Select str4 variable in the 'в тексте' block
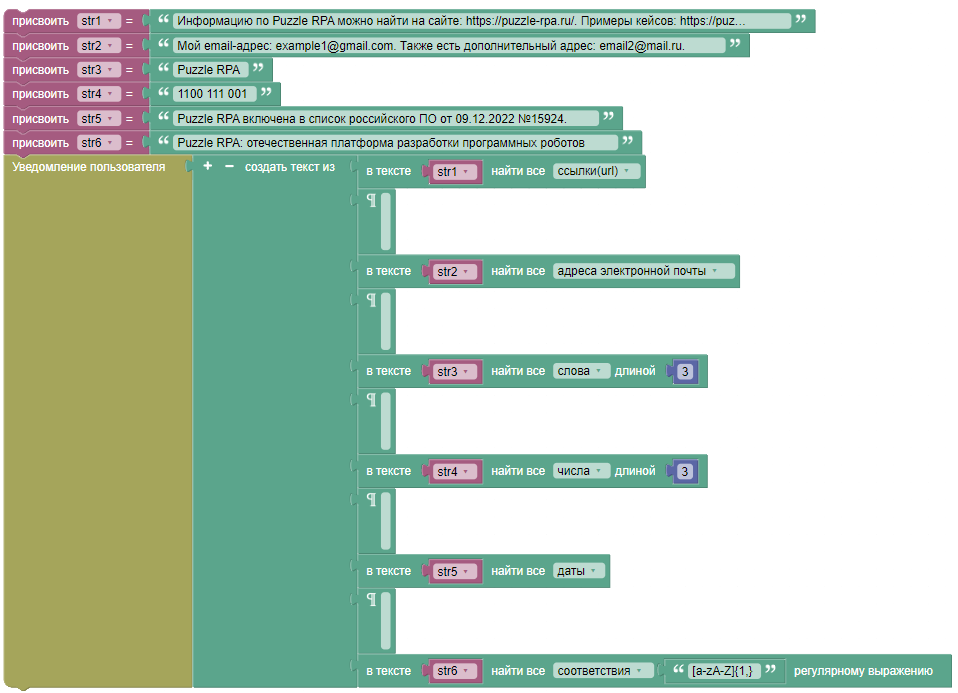This screenshot has width=958, height=693. pos(455,471)
